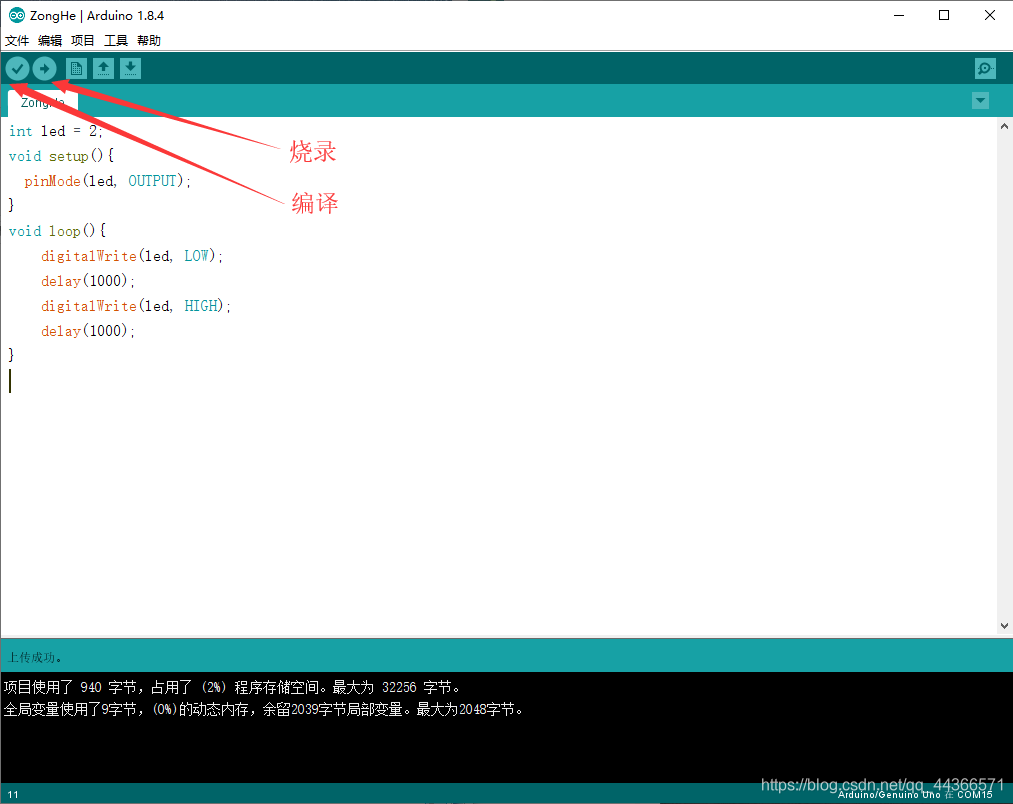Open the 工具 menu
Image resolution: width=1013 pixels, height=804 pixels.
(116, 41)
